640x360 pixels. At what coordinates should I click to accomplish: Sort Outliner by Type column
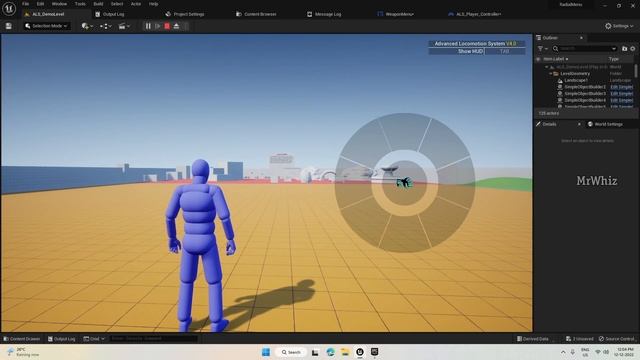click(x=613, y=59)
